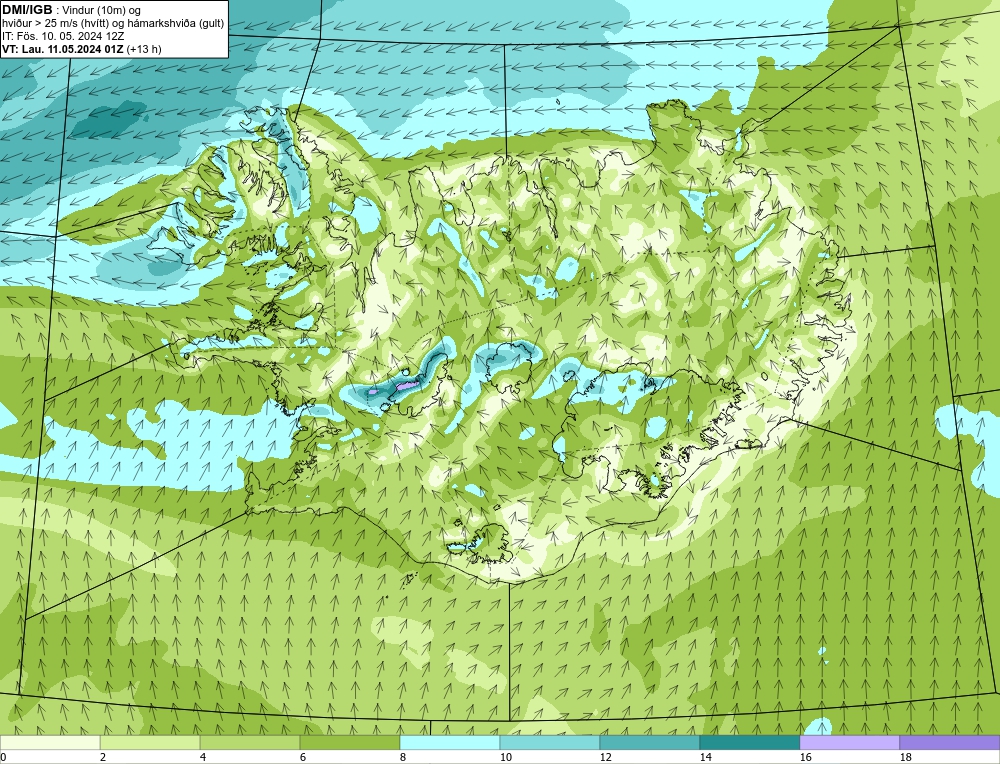Image resolution: width=1000 pixels, height=764 pixels.
Task: Click the legend scale label '6'
Action: point(304,757)
